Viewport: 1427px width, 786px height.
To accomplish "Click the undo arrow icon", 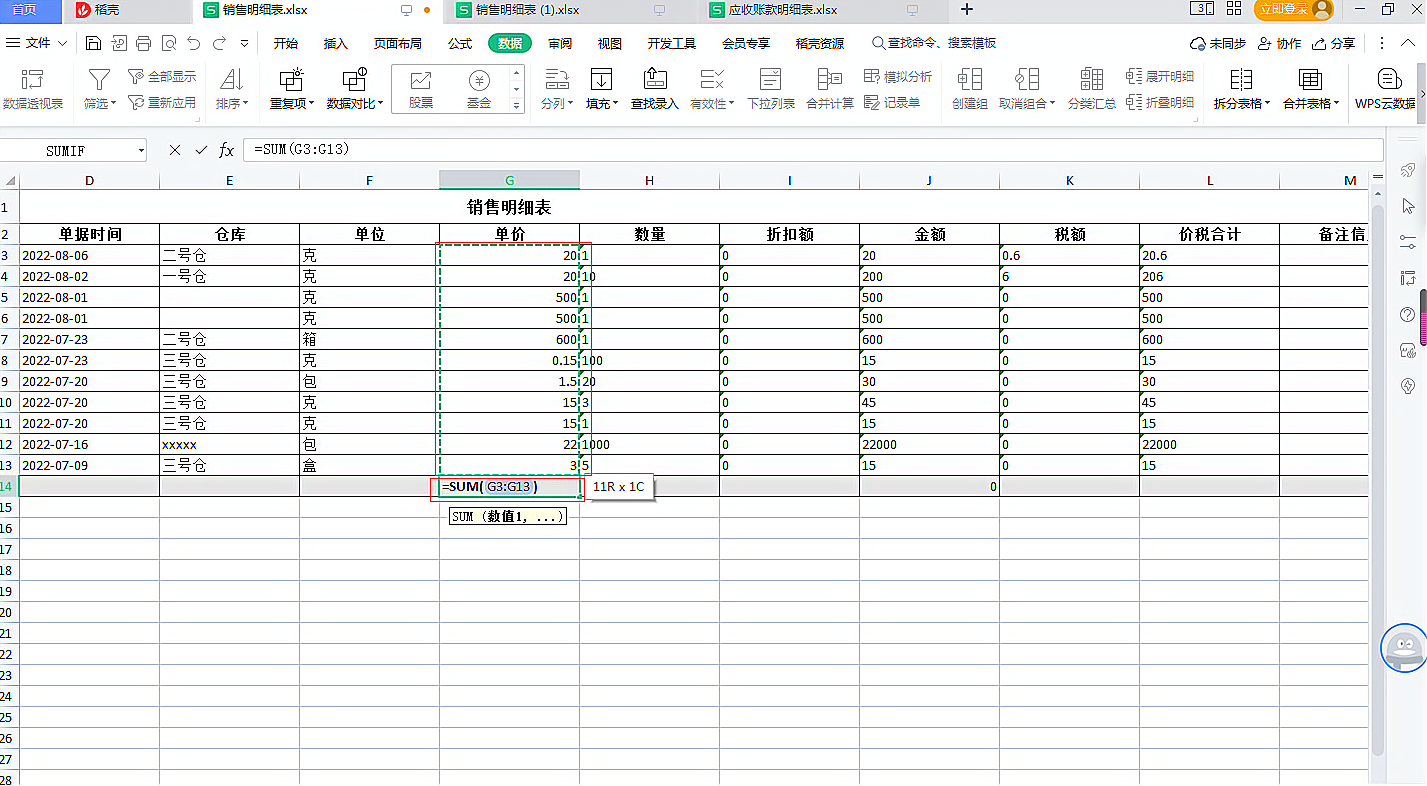I will point(193,43).
